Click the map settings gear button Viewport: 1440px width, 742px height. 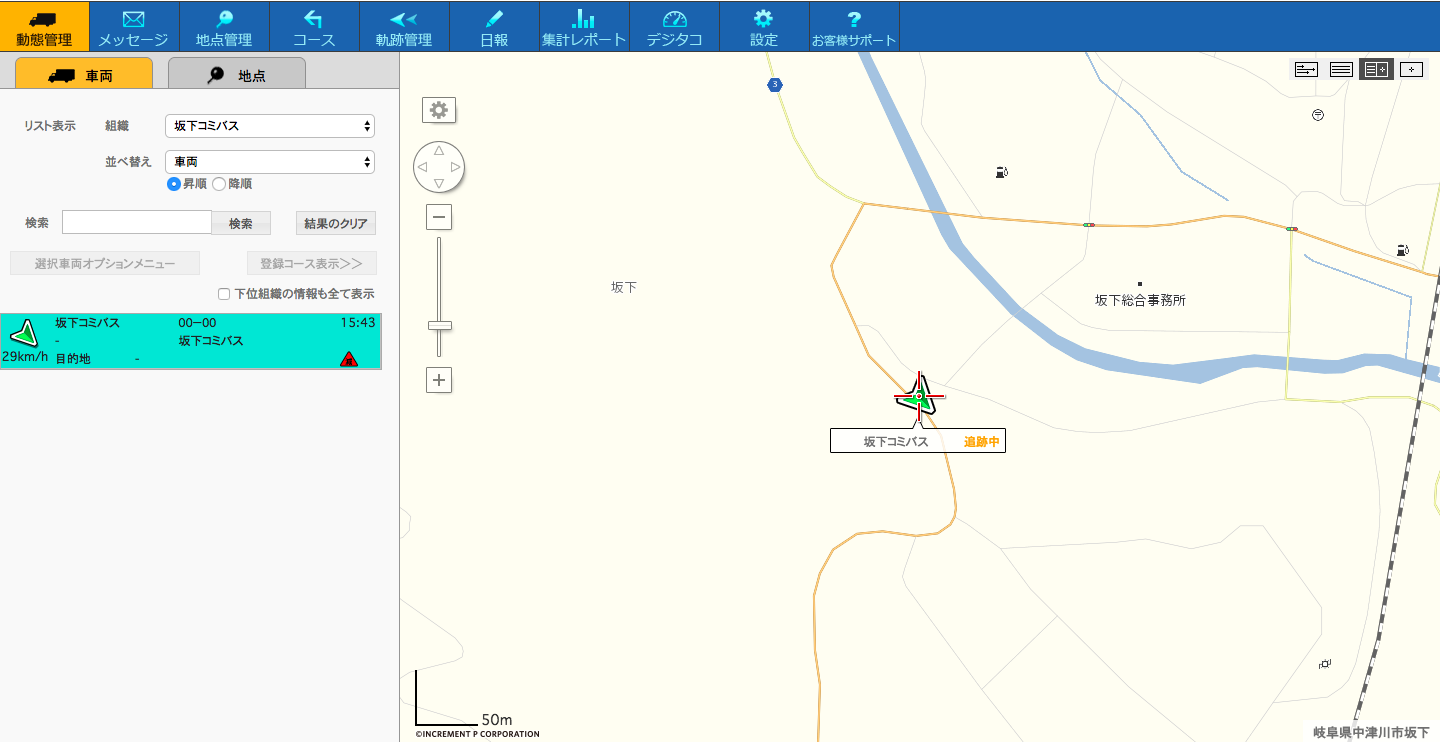439,110
